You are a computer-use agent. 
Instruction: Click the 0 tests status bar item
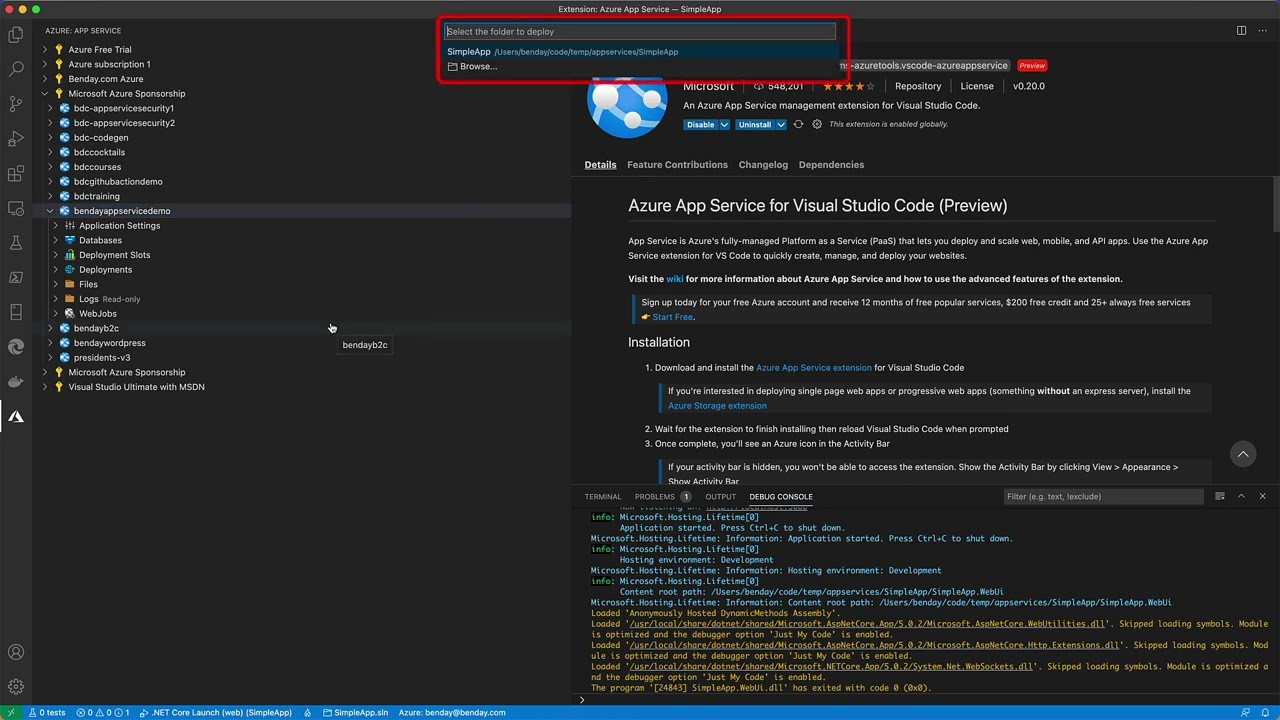(47, 713)
